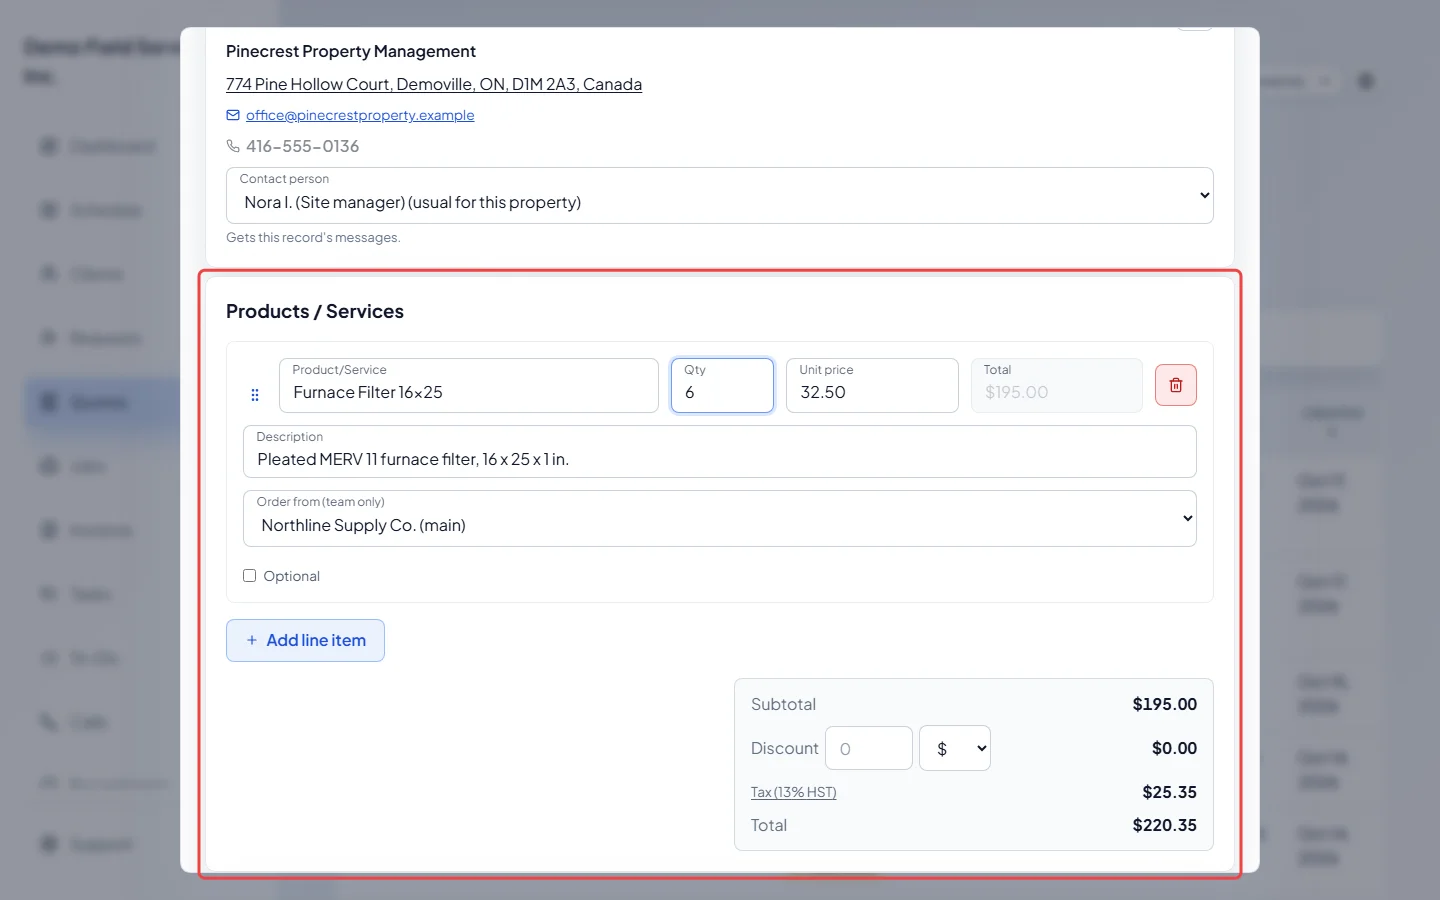Delete the Furnace Filter line item
The width and height of the screenshot is (1440, 900).
tap(1175, 385)
